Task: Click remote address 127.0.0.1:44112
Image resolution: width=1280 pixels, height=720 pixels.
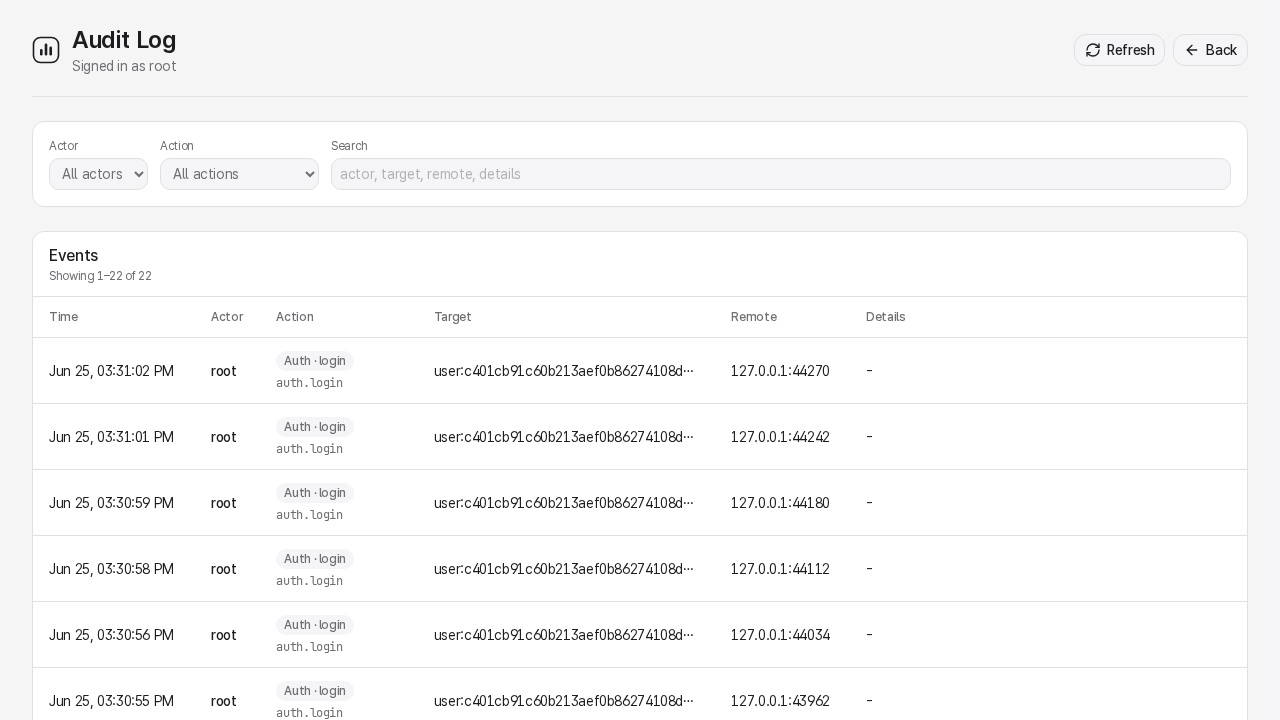Action: 780,569
